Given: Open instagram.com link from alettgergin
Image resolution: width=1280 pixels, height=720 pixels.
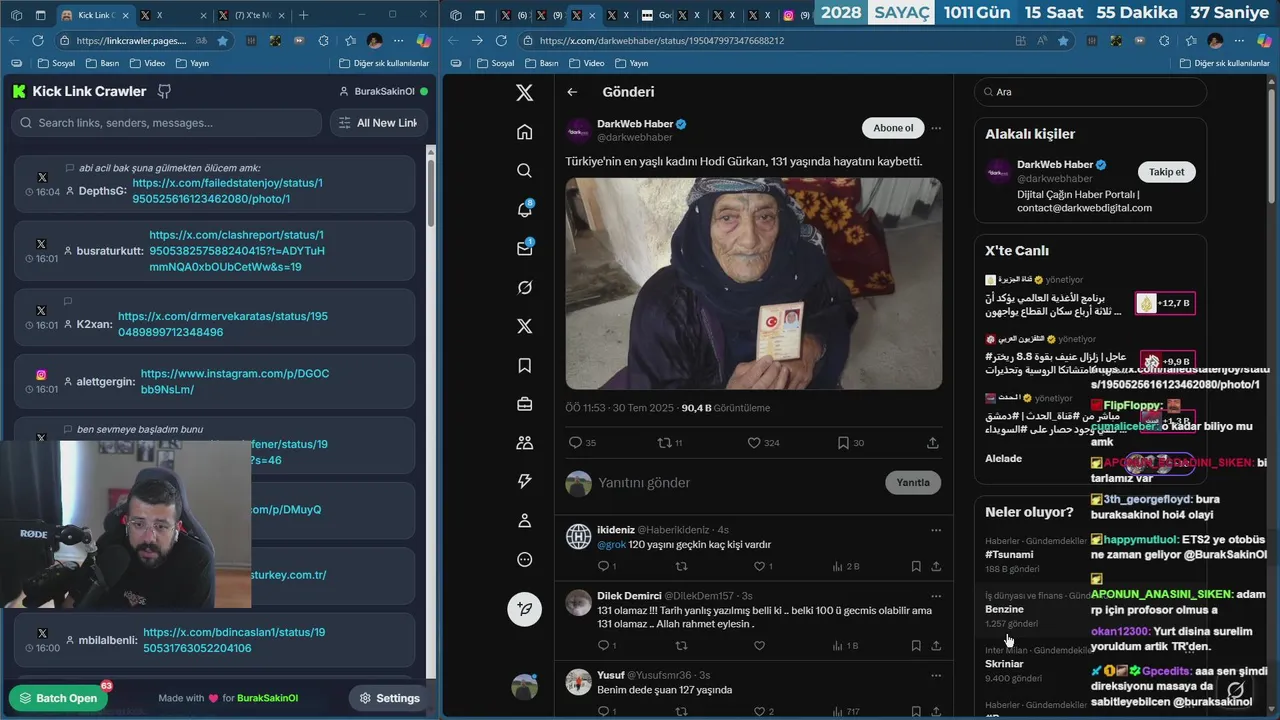Looking at the screenshot, I should click(x=235, y=381).
